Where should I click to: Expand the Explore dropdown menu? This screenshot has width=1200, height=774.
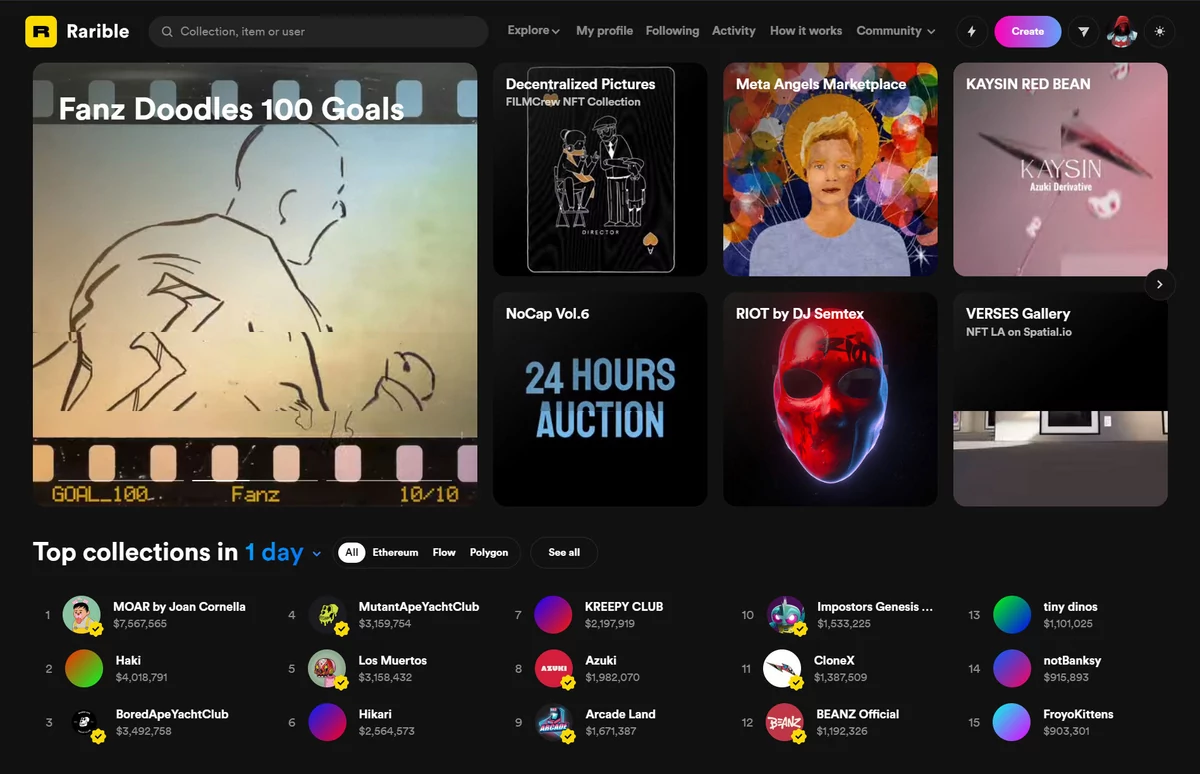(x=533, y=31)
